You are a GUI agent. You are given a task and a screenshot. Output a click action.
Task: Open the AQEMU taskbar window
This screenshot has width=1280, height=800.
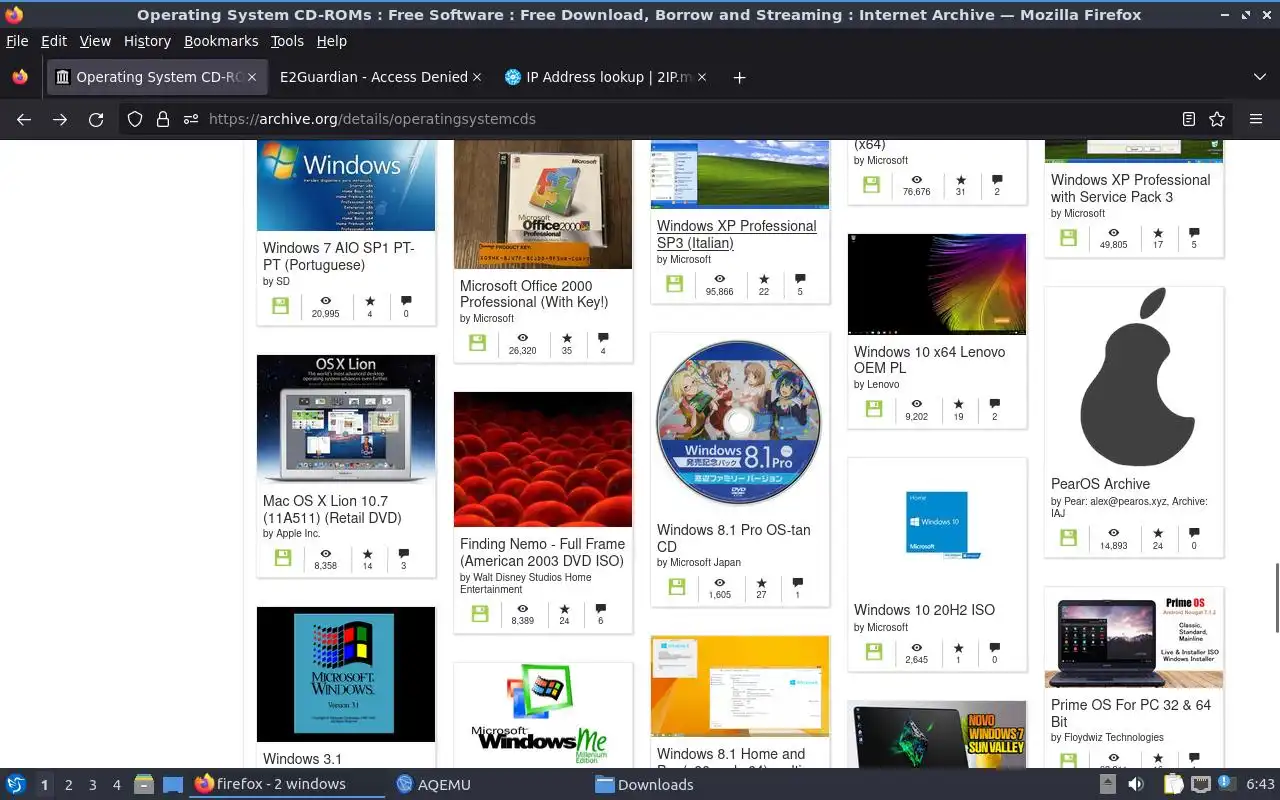point(433,785)
